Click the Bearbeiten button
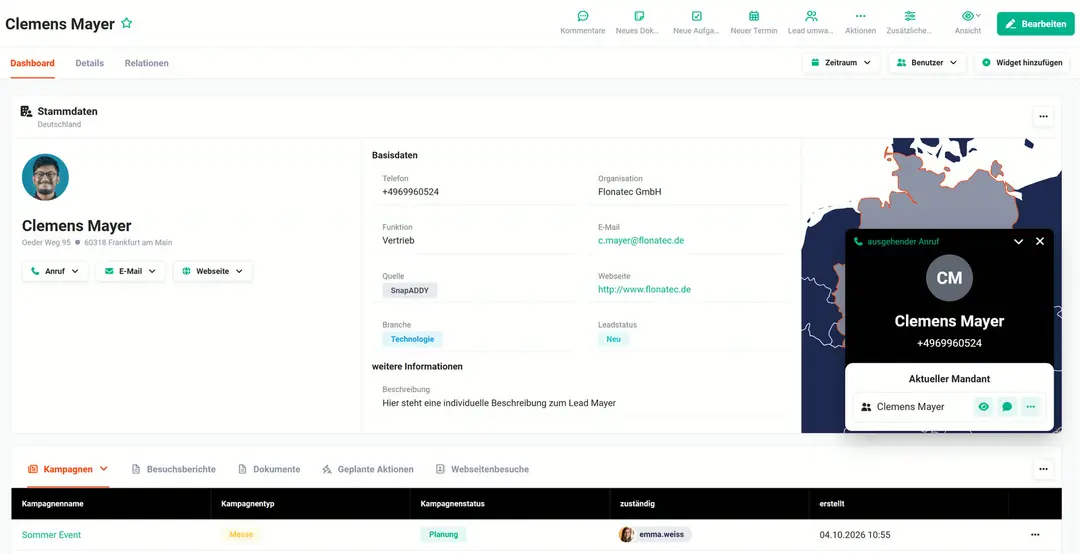This screenshot has height=554, width=1080. (x=1035, y=23)
